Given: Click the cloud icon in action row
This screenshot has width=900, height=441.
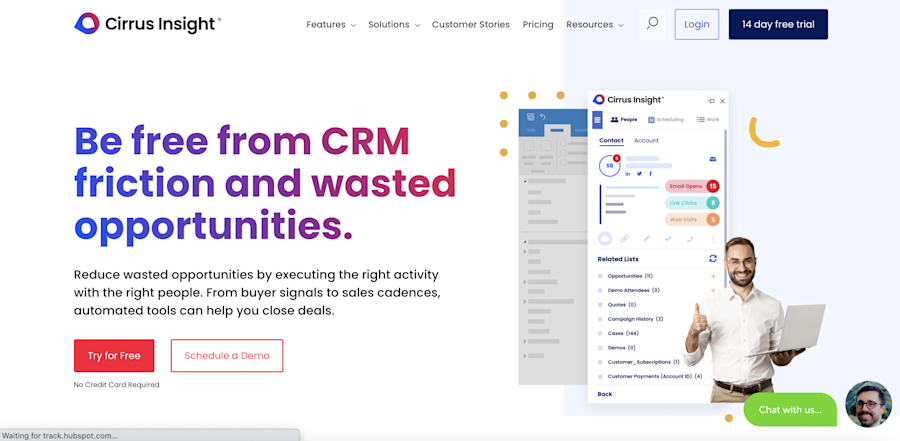Looking at the screenshot, I should pos(605,239).
